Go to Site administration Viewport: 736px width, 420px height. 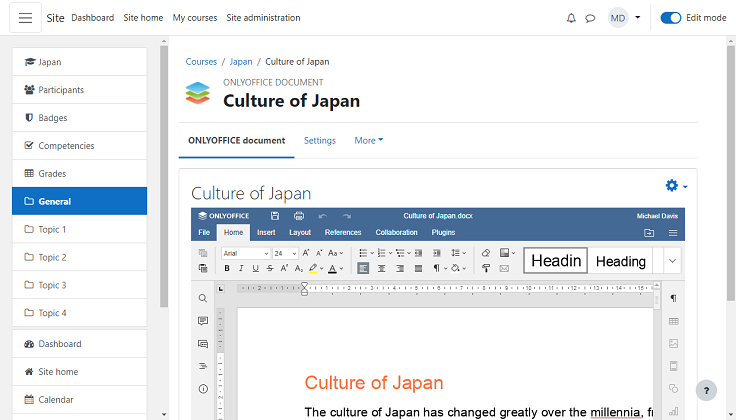point(263,18)
